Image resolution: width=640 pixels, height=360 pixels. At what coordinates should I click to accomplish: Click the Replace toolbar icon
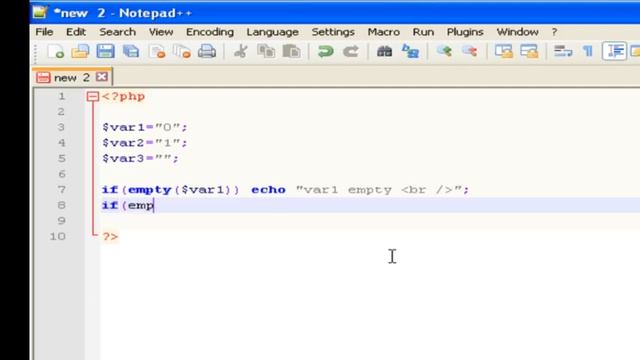410,51
